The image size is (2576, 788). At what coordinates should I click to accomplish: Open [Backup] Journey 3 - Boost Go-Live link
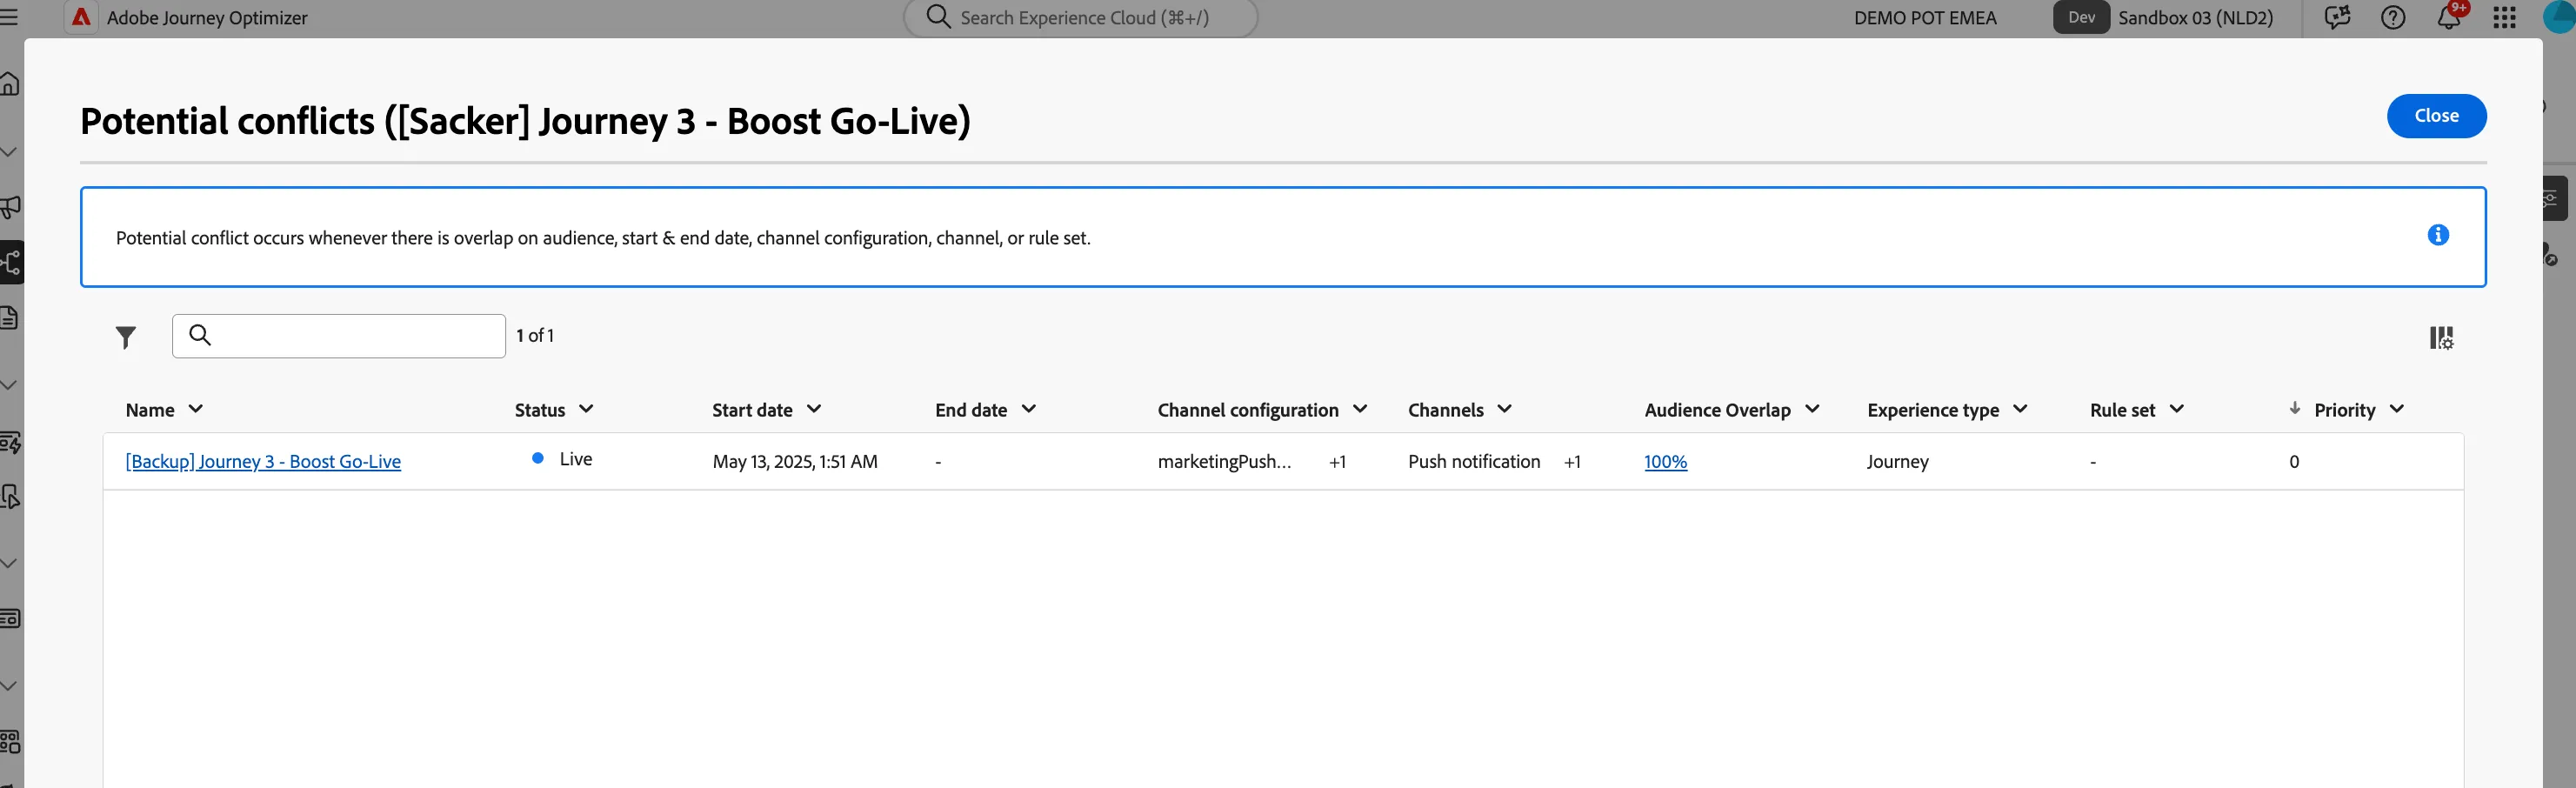263,461
